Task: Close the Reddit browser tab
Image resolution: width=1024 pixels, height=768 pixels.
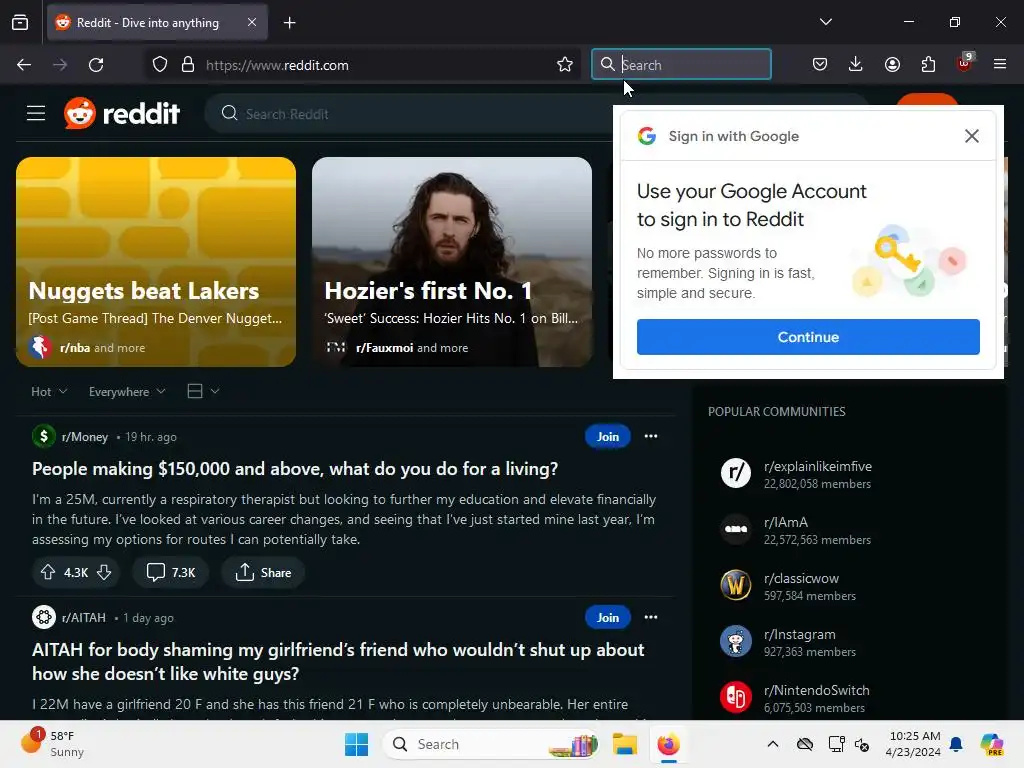Action: coord(252,22)
